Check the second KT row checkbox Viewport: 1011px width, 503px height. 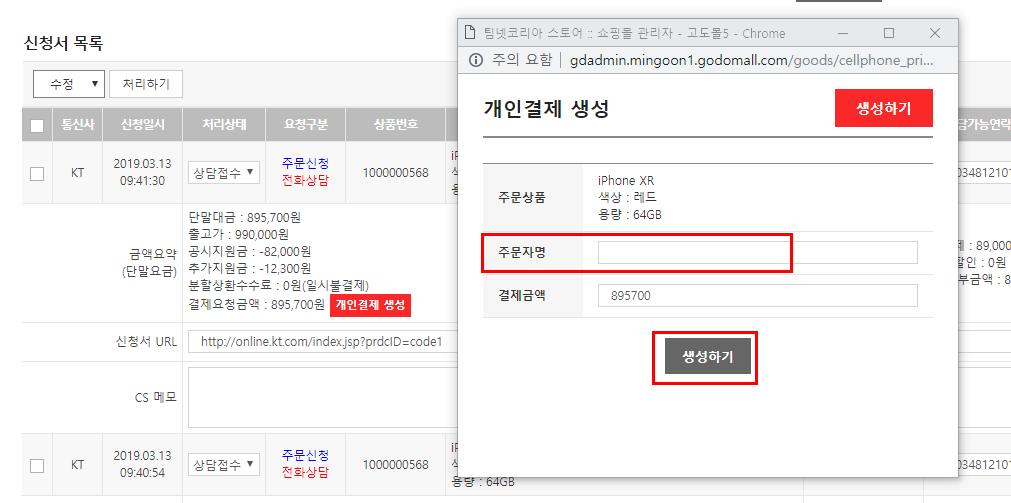click(x=37, y=465)
